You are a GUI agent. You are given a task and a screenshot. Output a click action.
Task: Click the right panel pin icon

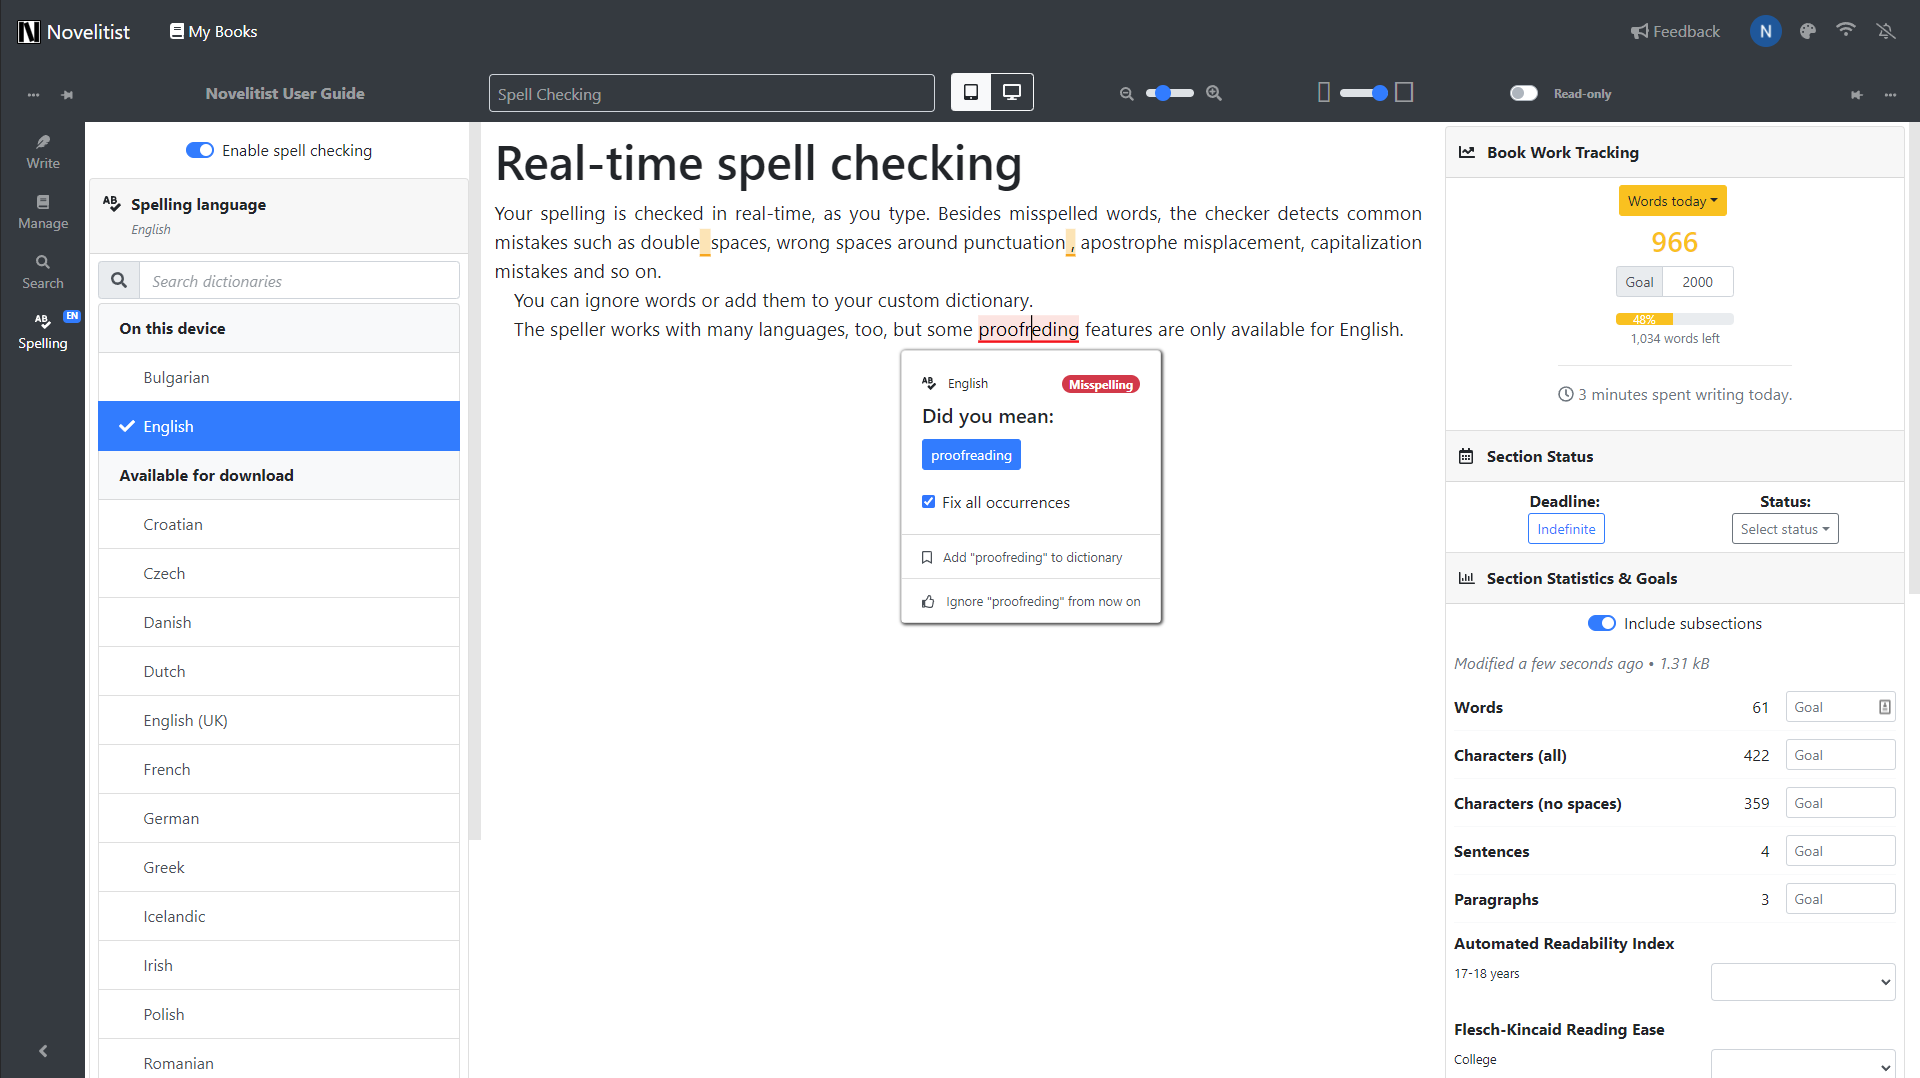(1856, 94)
